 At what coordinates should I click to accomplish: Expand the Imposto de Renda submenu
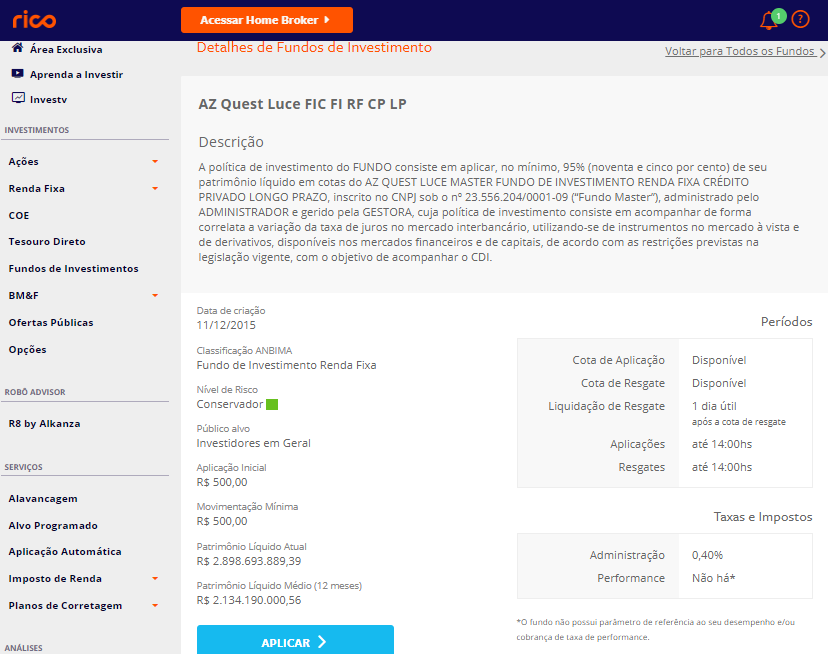point(155,578)
